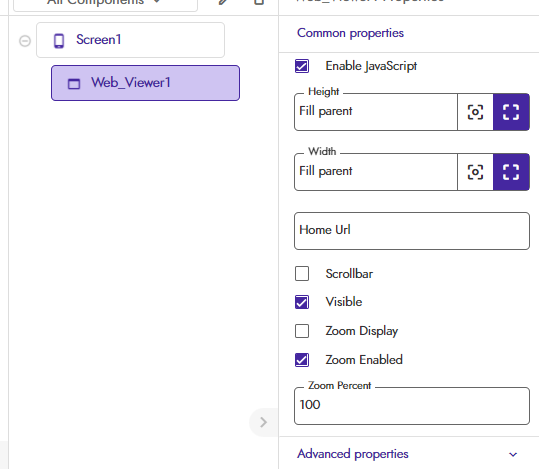Turn off Zoom Enabled checkbox

point(302,360)
